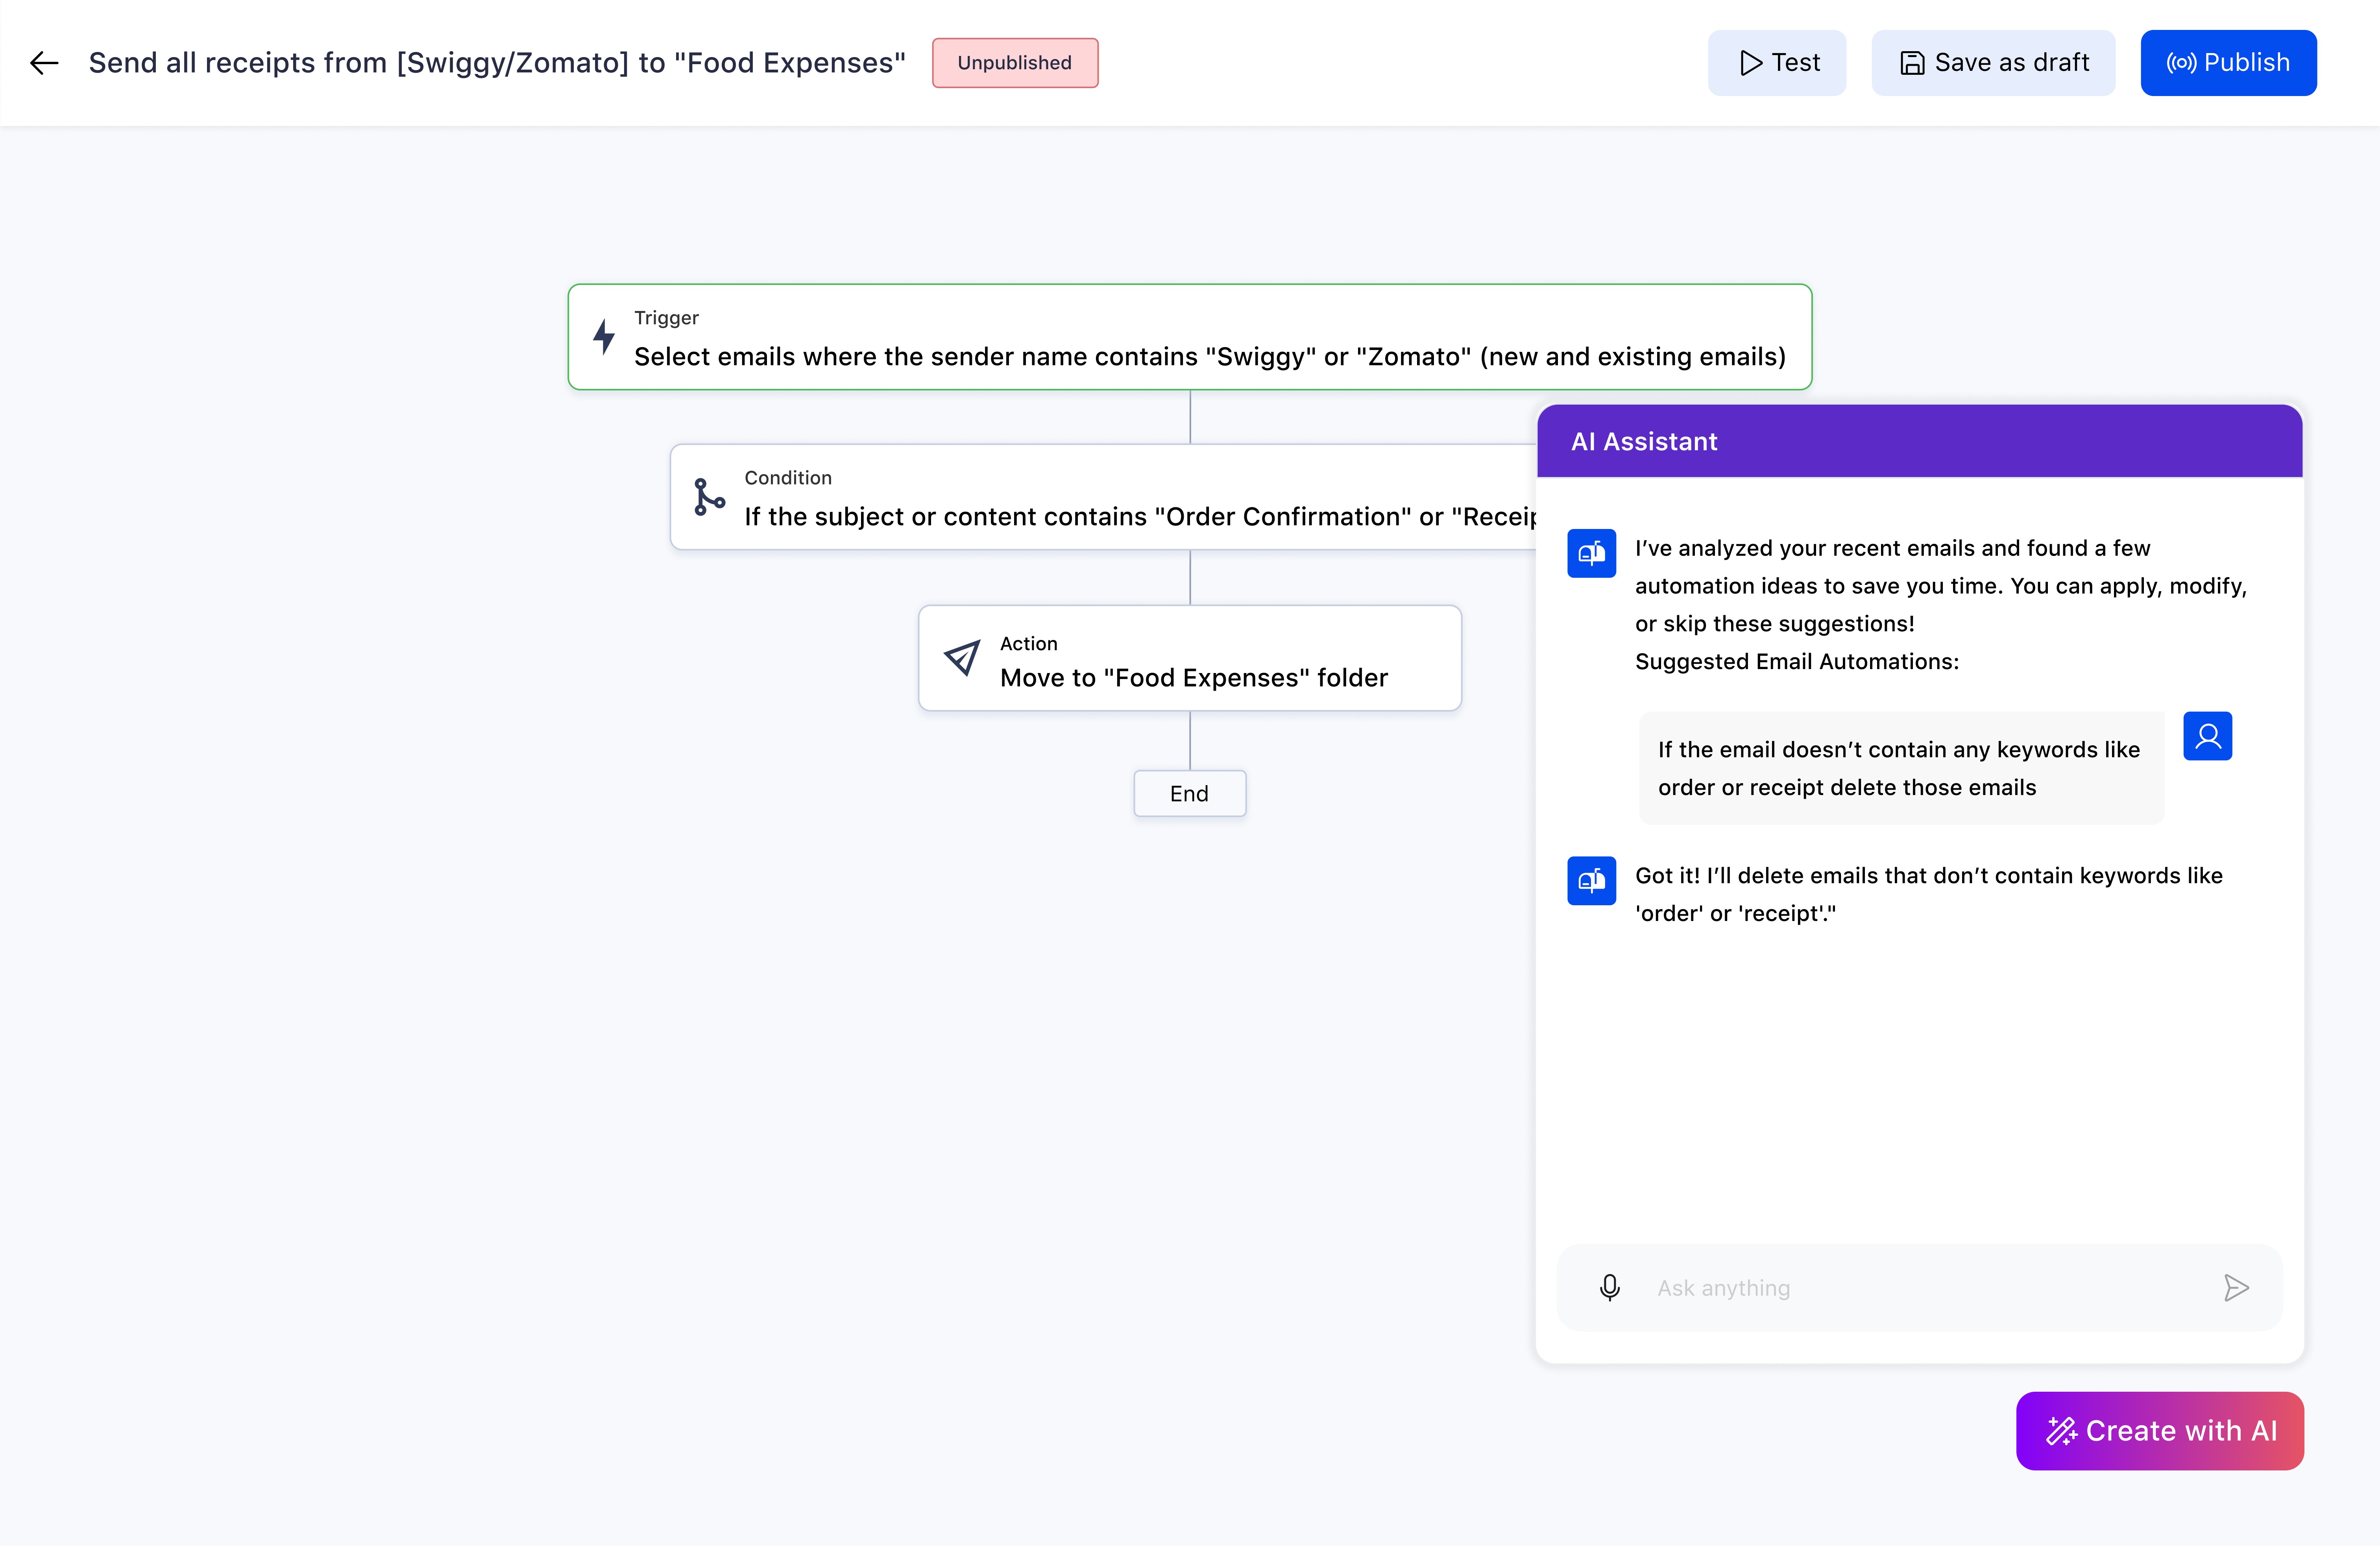
Task: Click the Unpublished status badge
Action: click(1015, 63)
